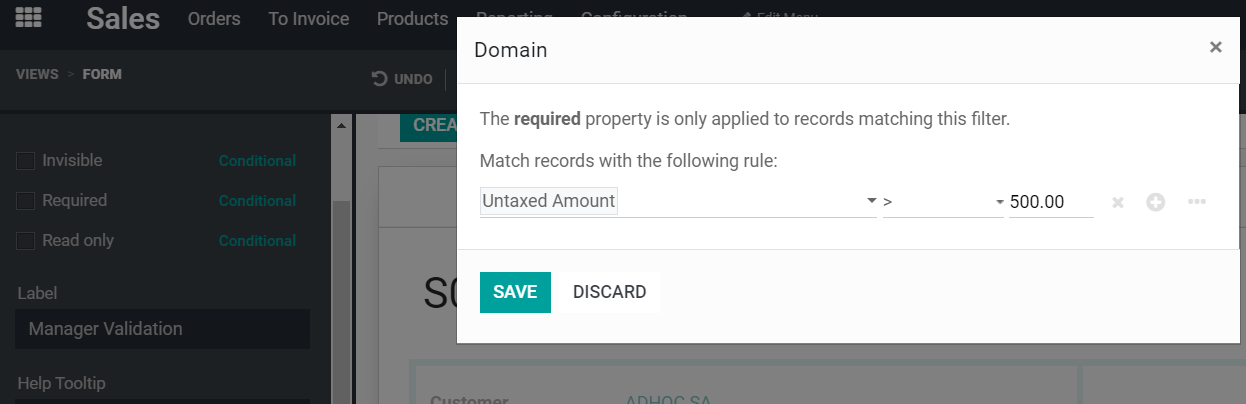The width and height of the screenshot is (1246, 404).
Task: Open the Orders menu
Action: 214,19
